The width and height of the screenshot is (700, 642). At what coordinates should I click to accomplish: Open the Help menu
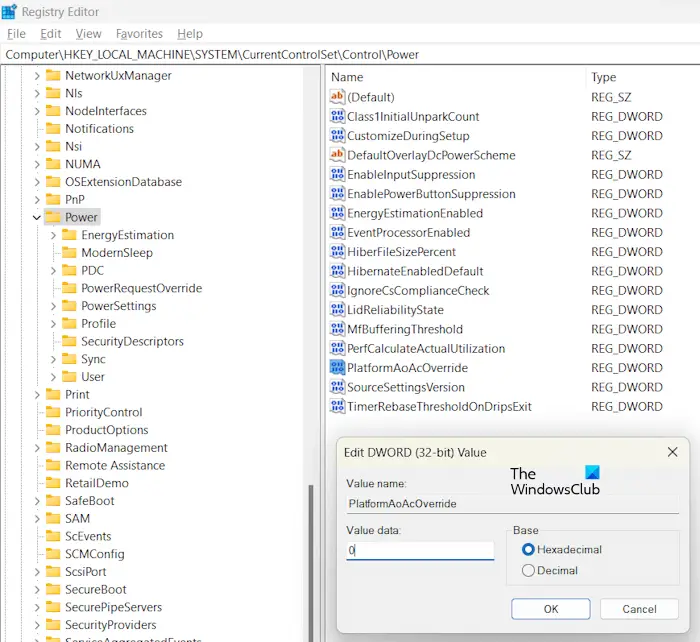point(190,34)
